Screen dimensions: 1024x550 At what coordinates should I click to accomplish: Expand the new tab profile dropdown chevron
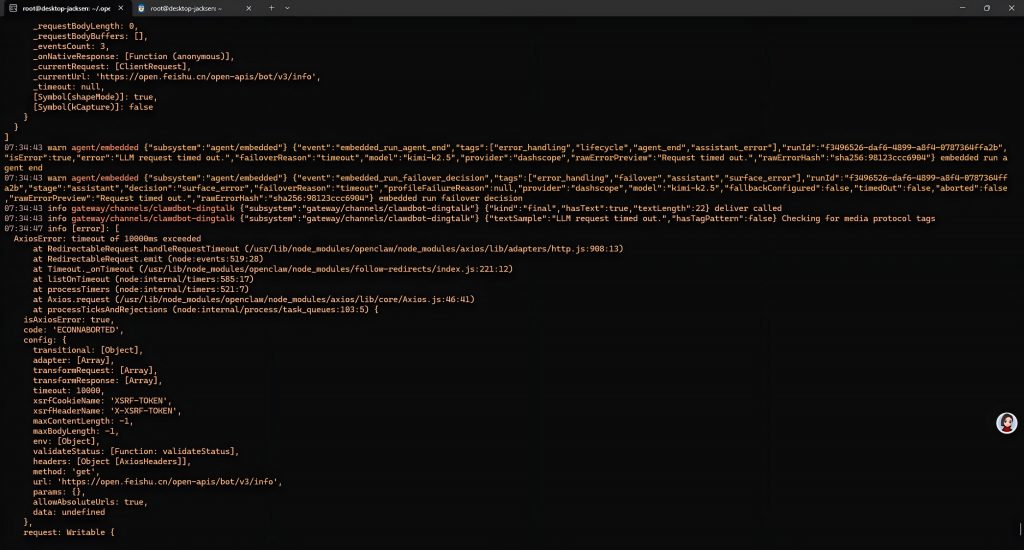pyautogui.click(x=288, y=8)
